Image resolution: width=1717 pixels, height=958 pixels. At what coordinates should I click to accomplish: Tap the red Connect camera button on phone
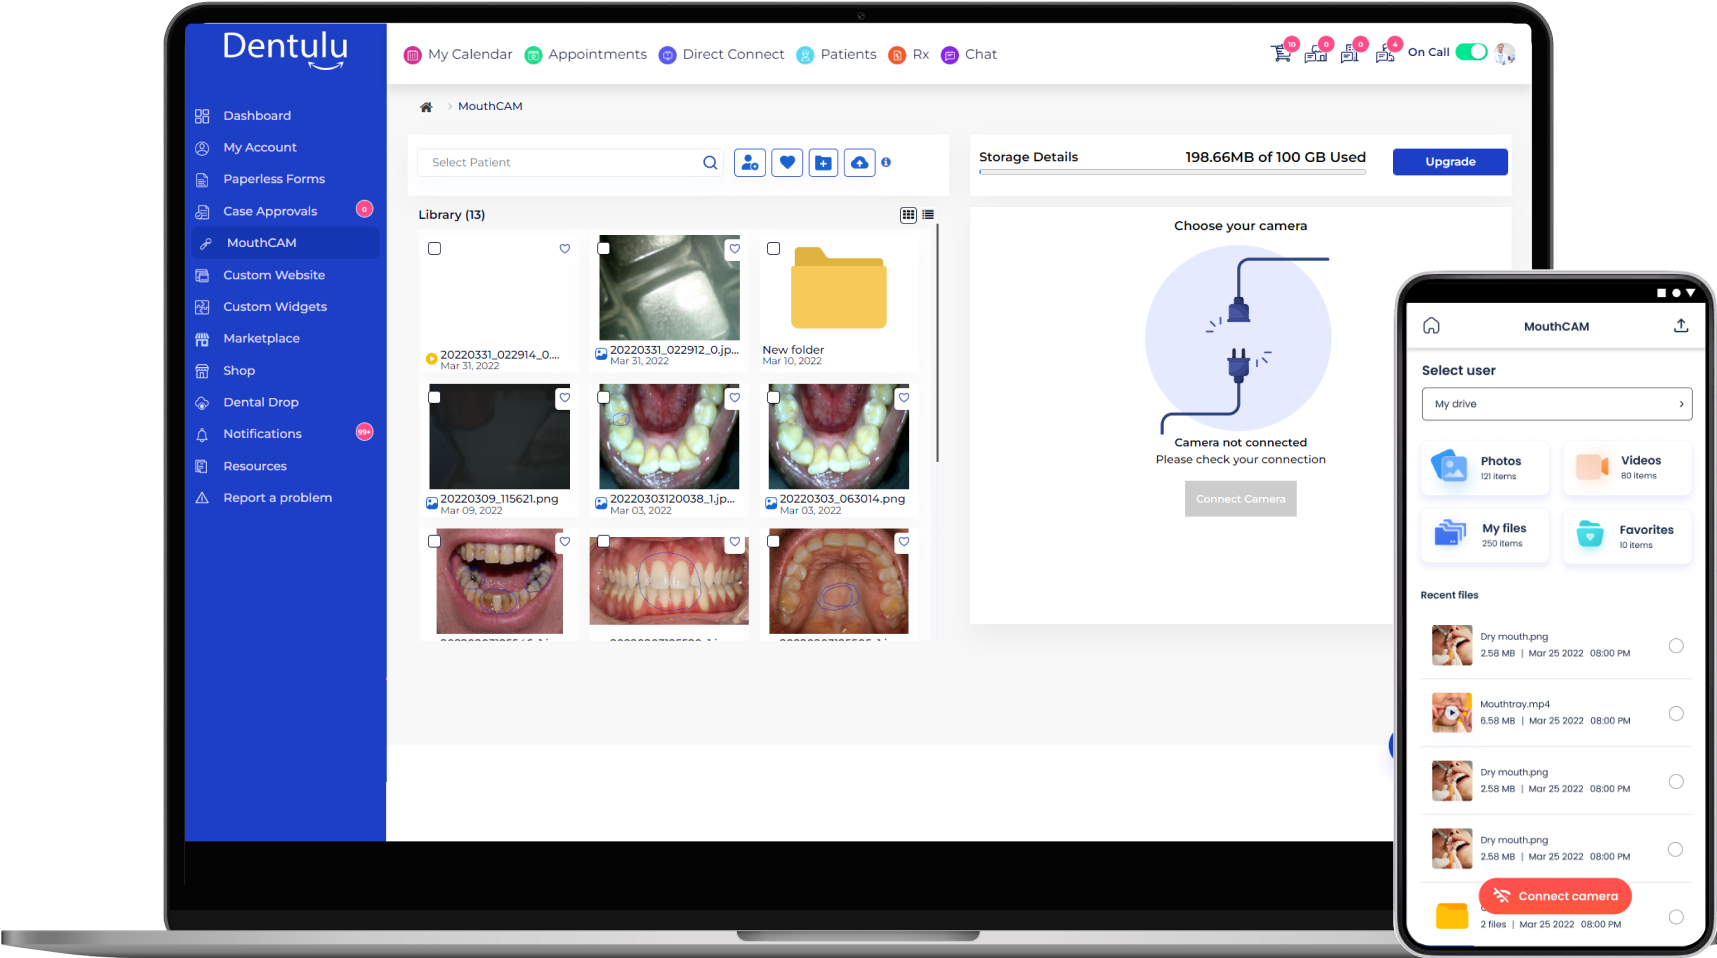pyautogui.click(x=1555, y=897)
